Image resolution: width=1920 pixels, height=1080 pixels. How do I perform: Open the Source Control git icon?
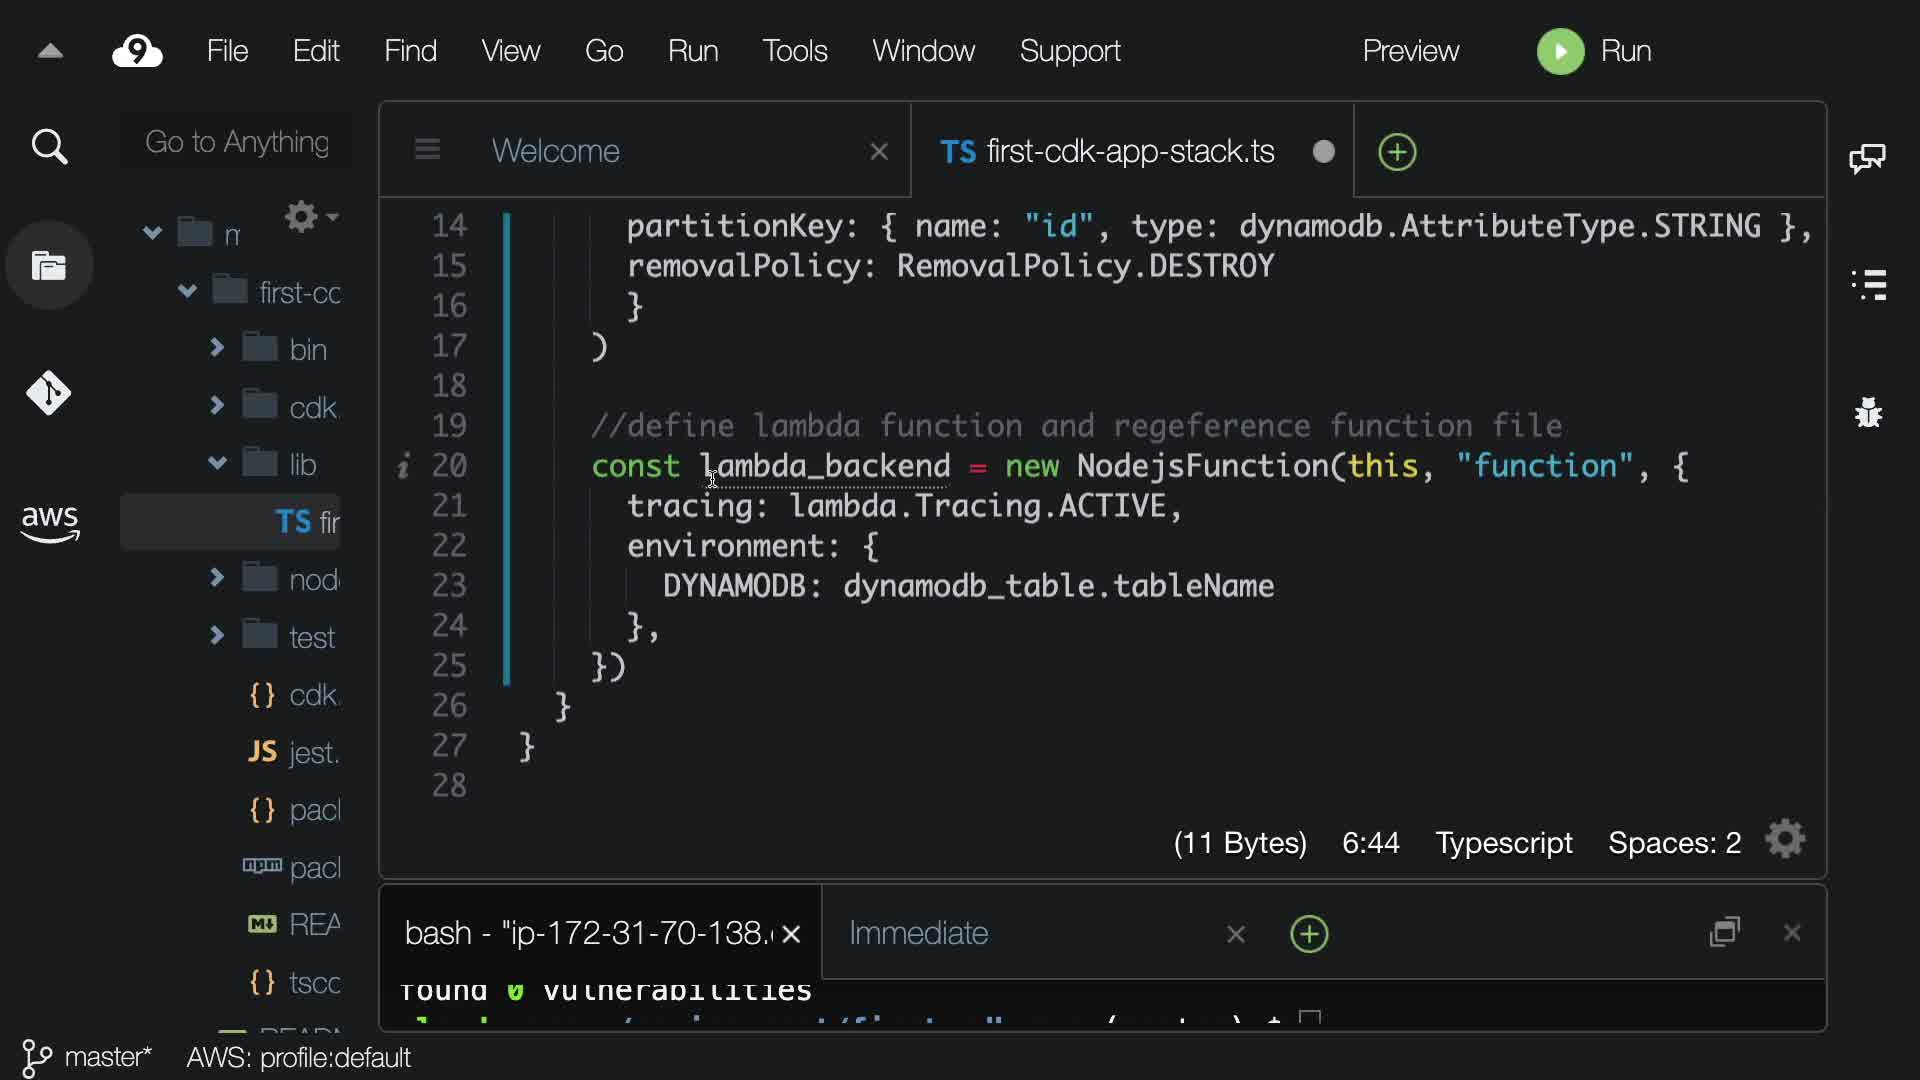coord(49,393)
